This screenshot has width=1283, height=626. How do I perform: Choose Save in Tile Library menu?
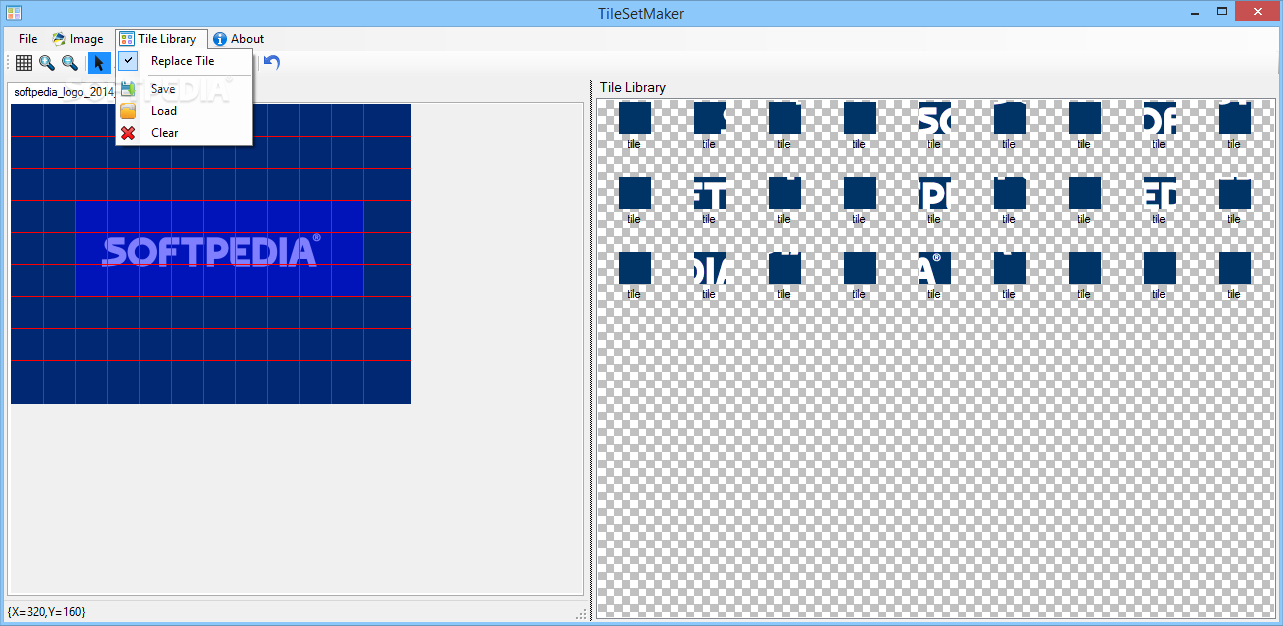point(184,89)
